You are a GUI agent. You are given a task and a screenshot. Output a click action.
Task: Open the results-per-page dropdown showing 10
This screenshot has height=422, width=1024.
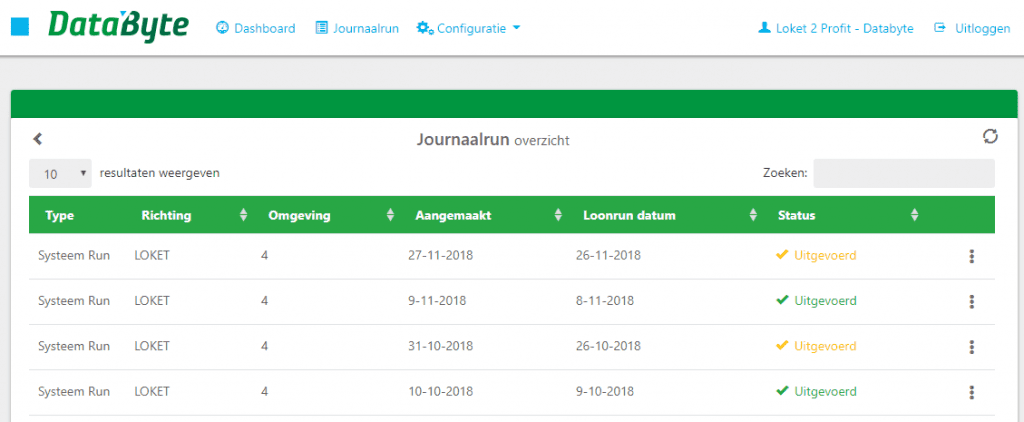click(x=60, y=174)
